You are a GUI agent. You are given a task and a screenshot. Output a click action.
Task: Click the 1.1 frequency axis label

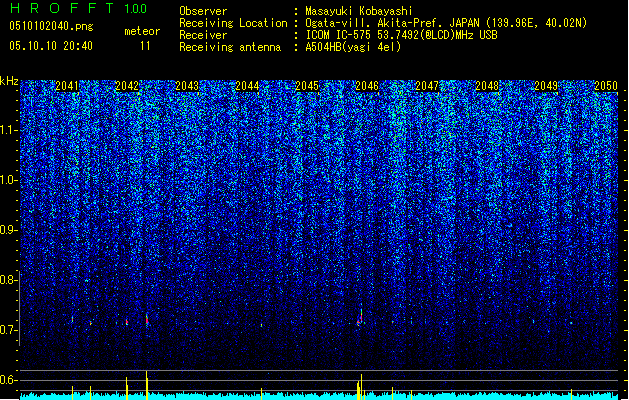click(x=9, y=130)
